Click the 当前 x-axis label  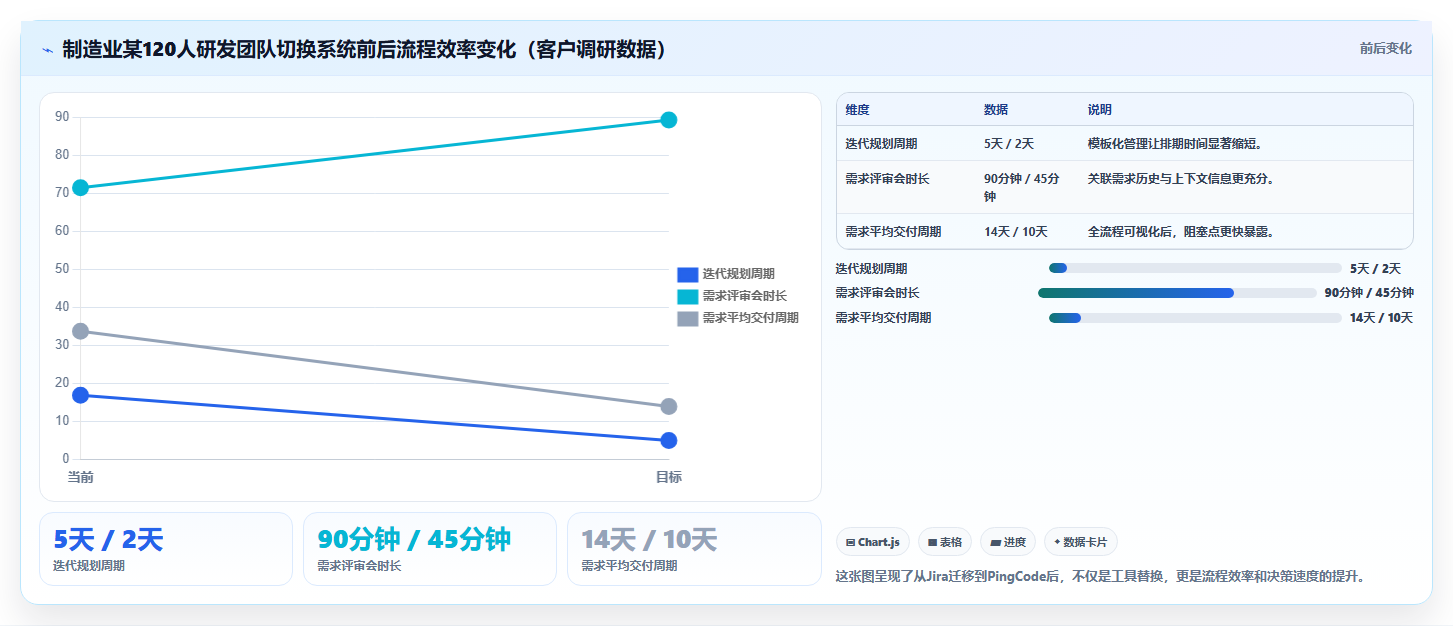point(81,477)
